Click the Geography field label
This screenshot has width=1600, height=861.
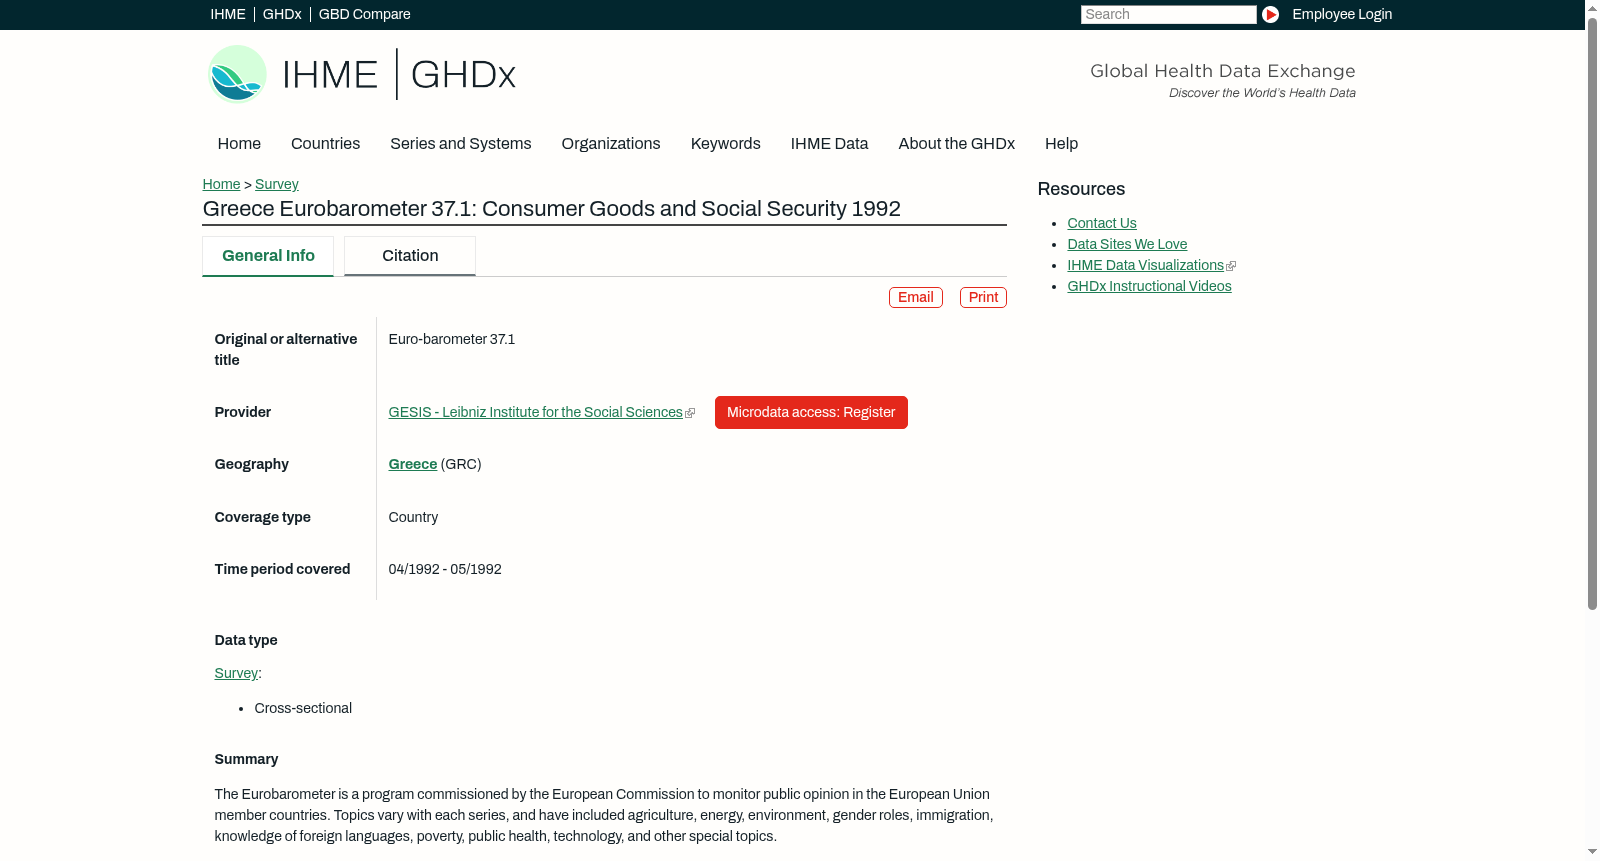click(x=252, y=465)
